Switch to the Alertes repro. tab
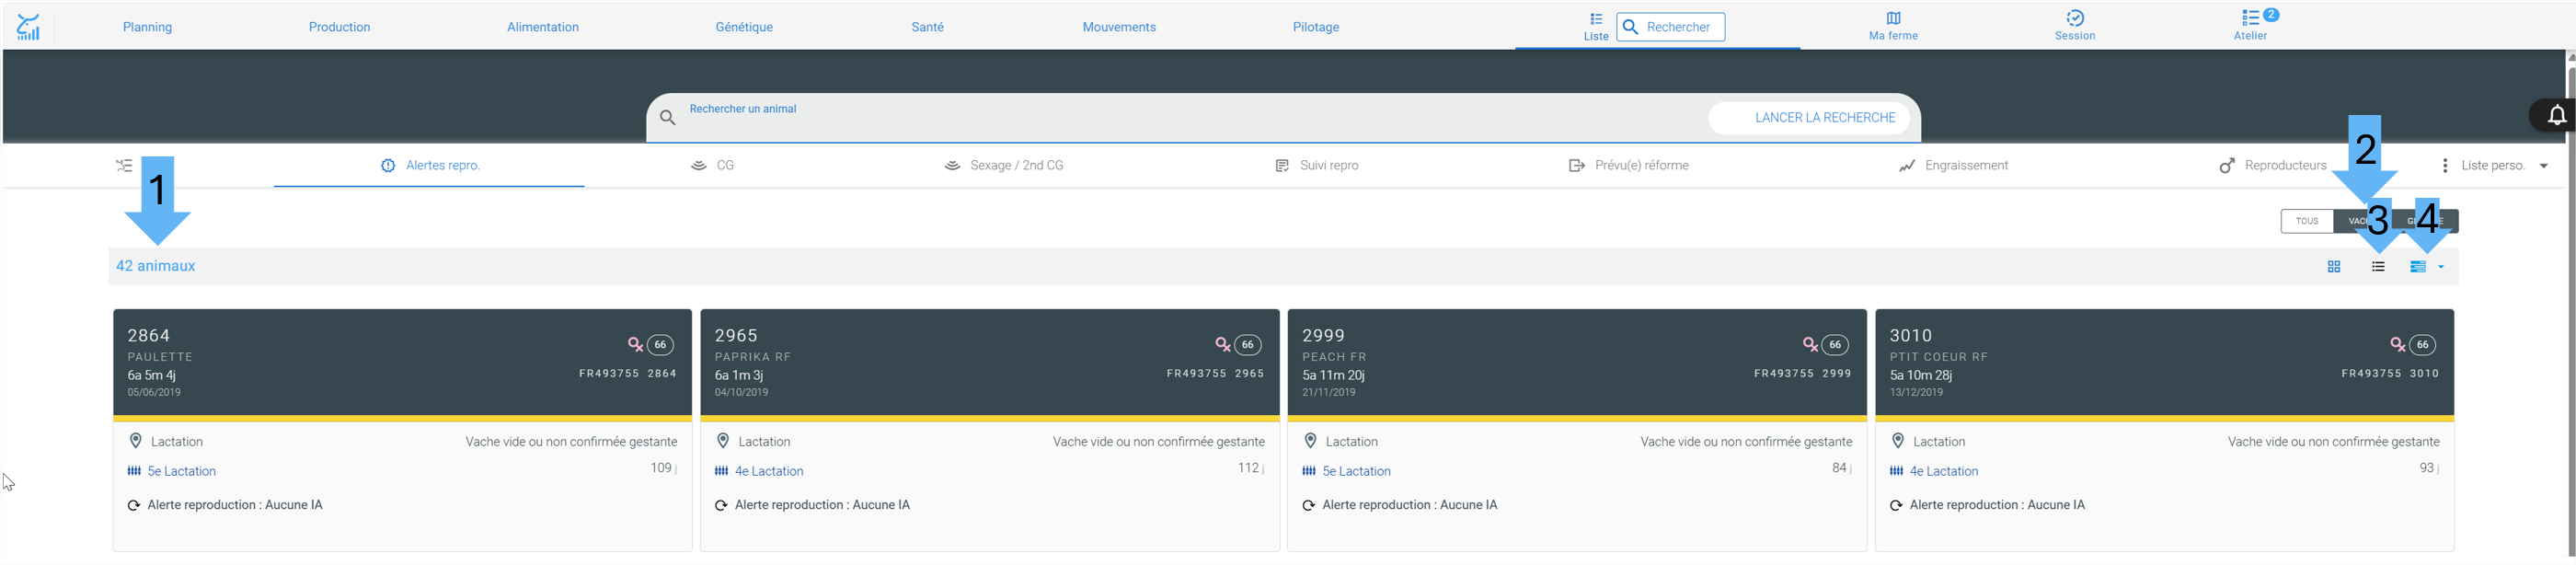 (429, 166)
